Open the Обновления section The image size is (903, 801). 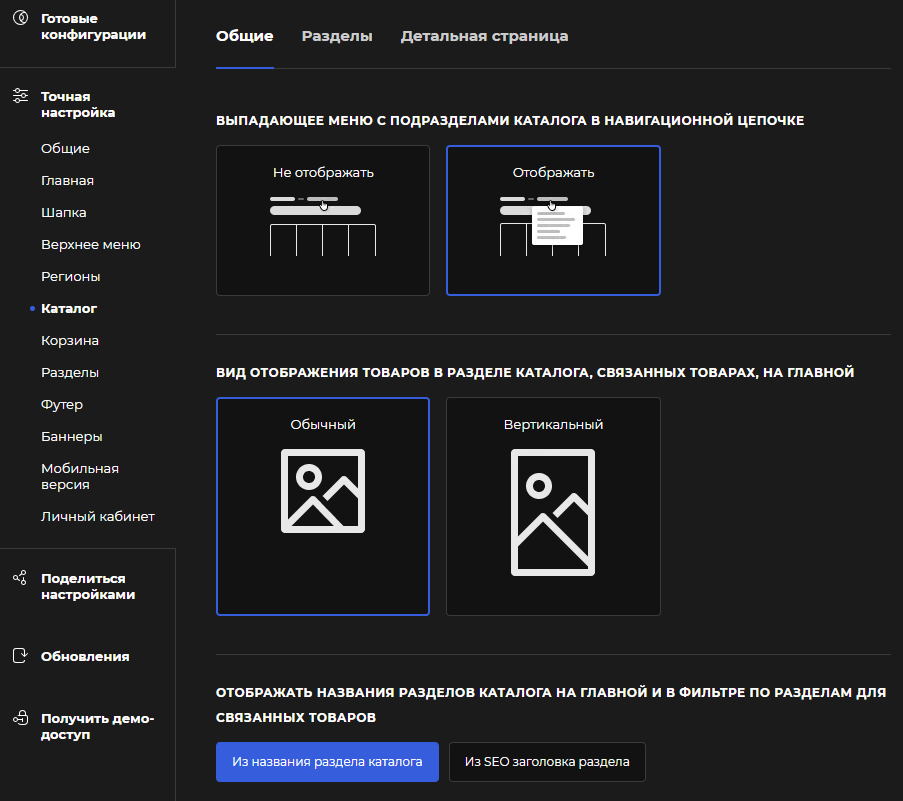[x=85, y=656]
